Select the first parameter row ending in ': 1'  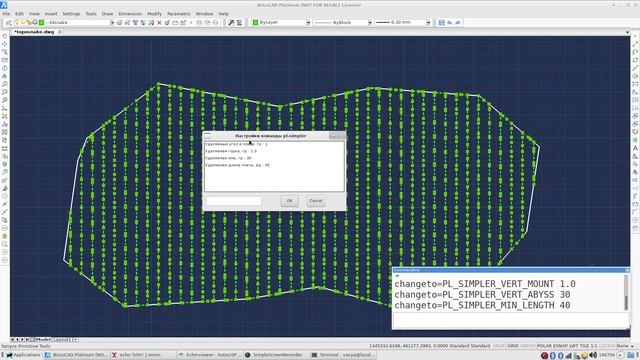click(274, 144)
